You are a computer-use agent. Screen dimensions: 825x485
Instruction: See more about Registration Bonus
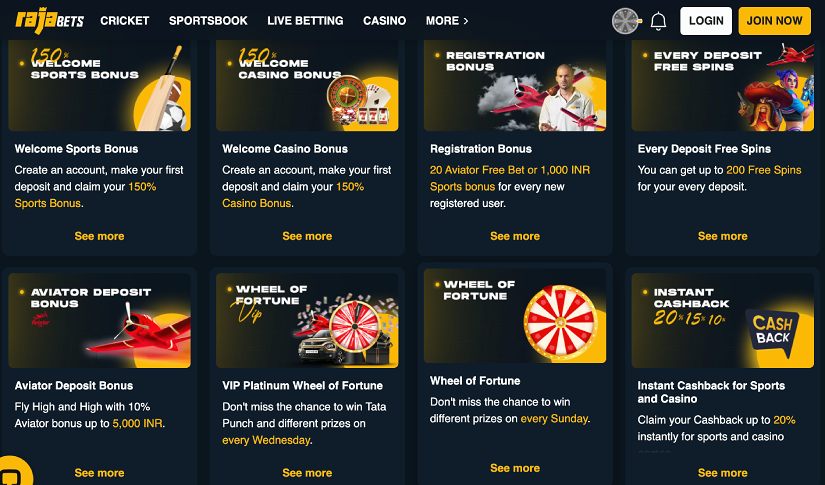(515, 236)
